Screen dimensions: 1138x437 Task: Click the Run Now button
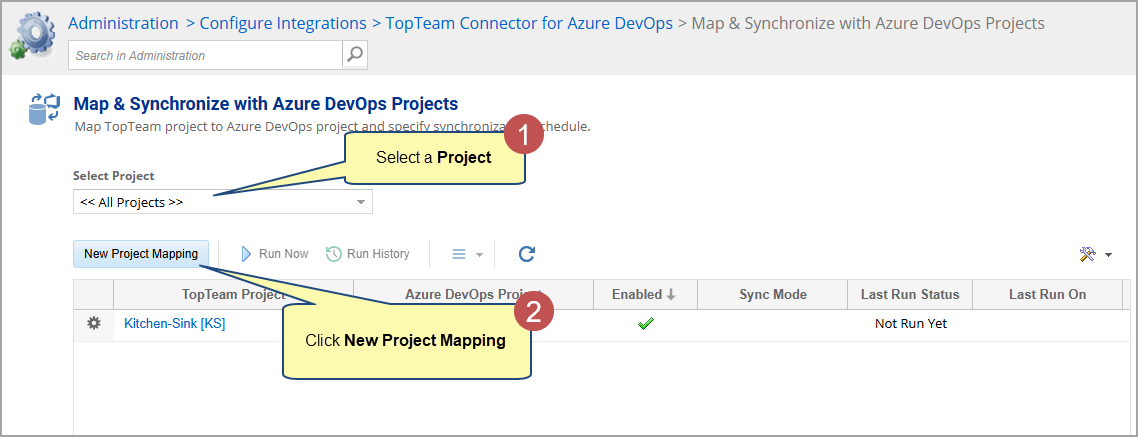pyautogui.click(x=274, y=254)
